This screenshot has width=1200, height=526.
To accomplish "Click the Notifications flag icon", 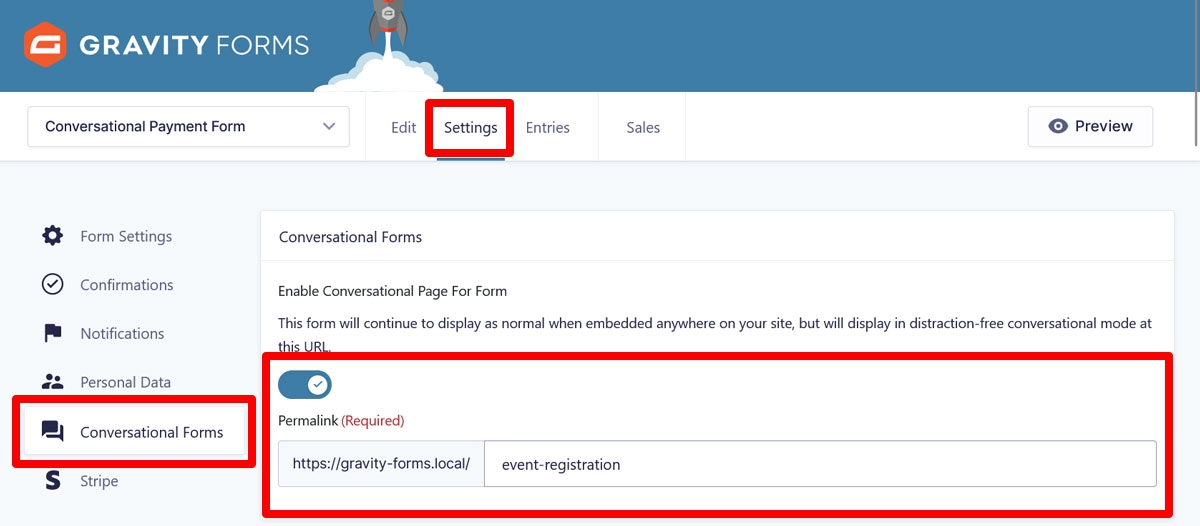I will (x=52, y=333).
